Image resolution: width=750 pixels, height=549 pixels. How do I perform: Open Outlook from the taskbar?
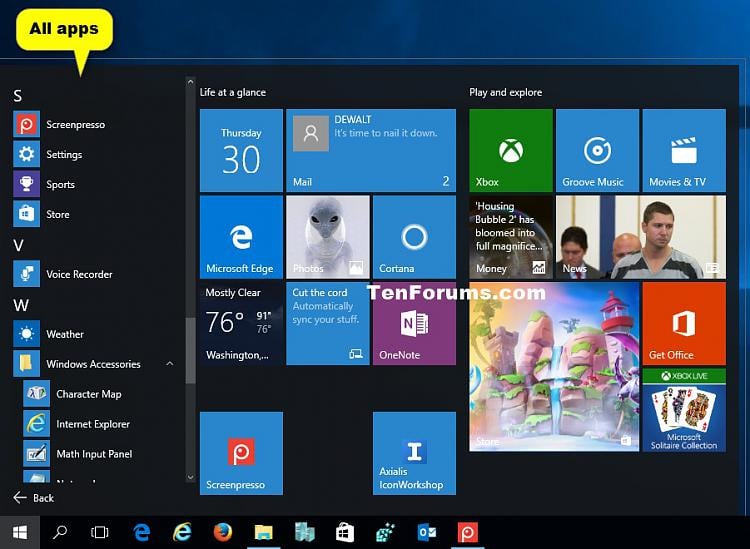point(427,532)
